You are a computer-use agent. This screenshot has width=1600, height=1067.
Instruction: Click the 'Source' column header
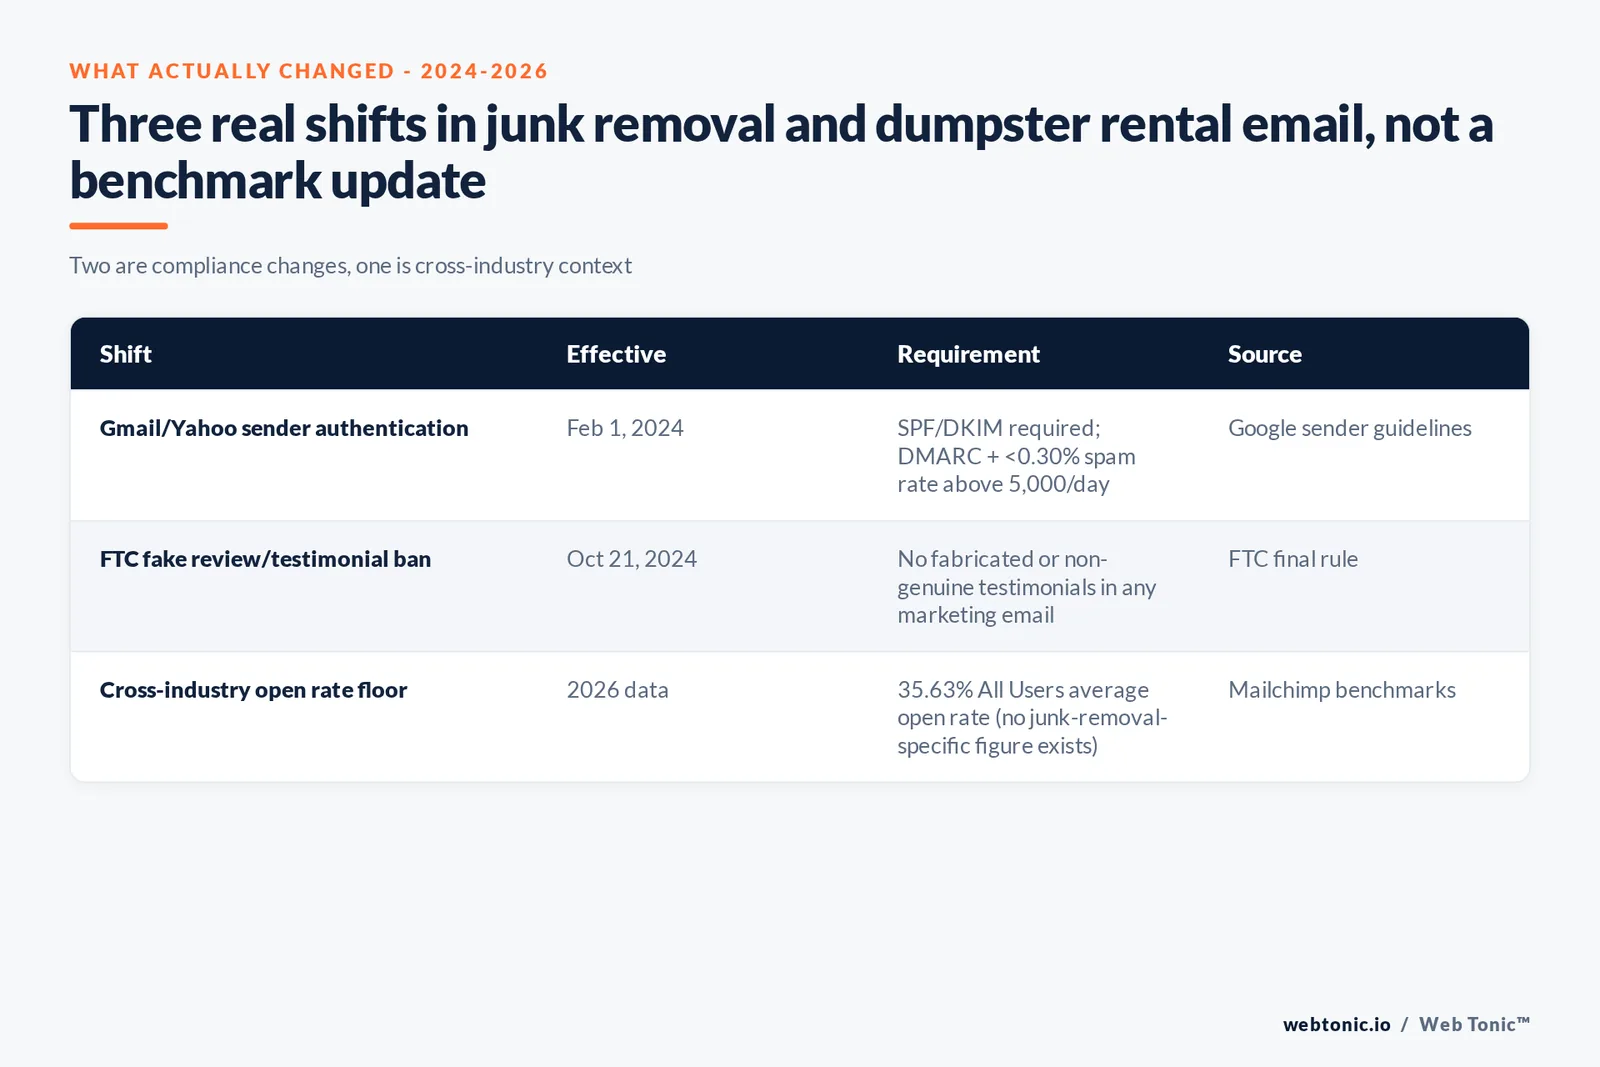(x=1265, y=354)
